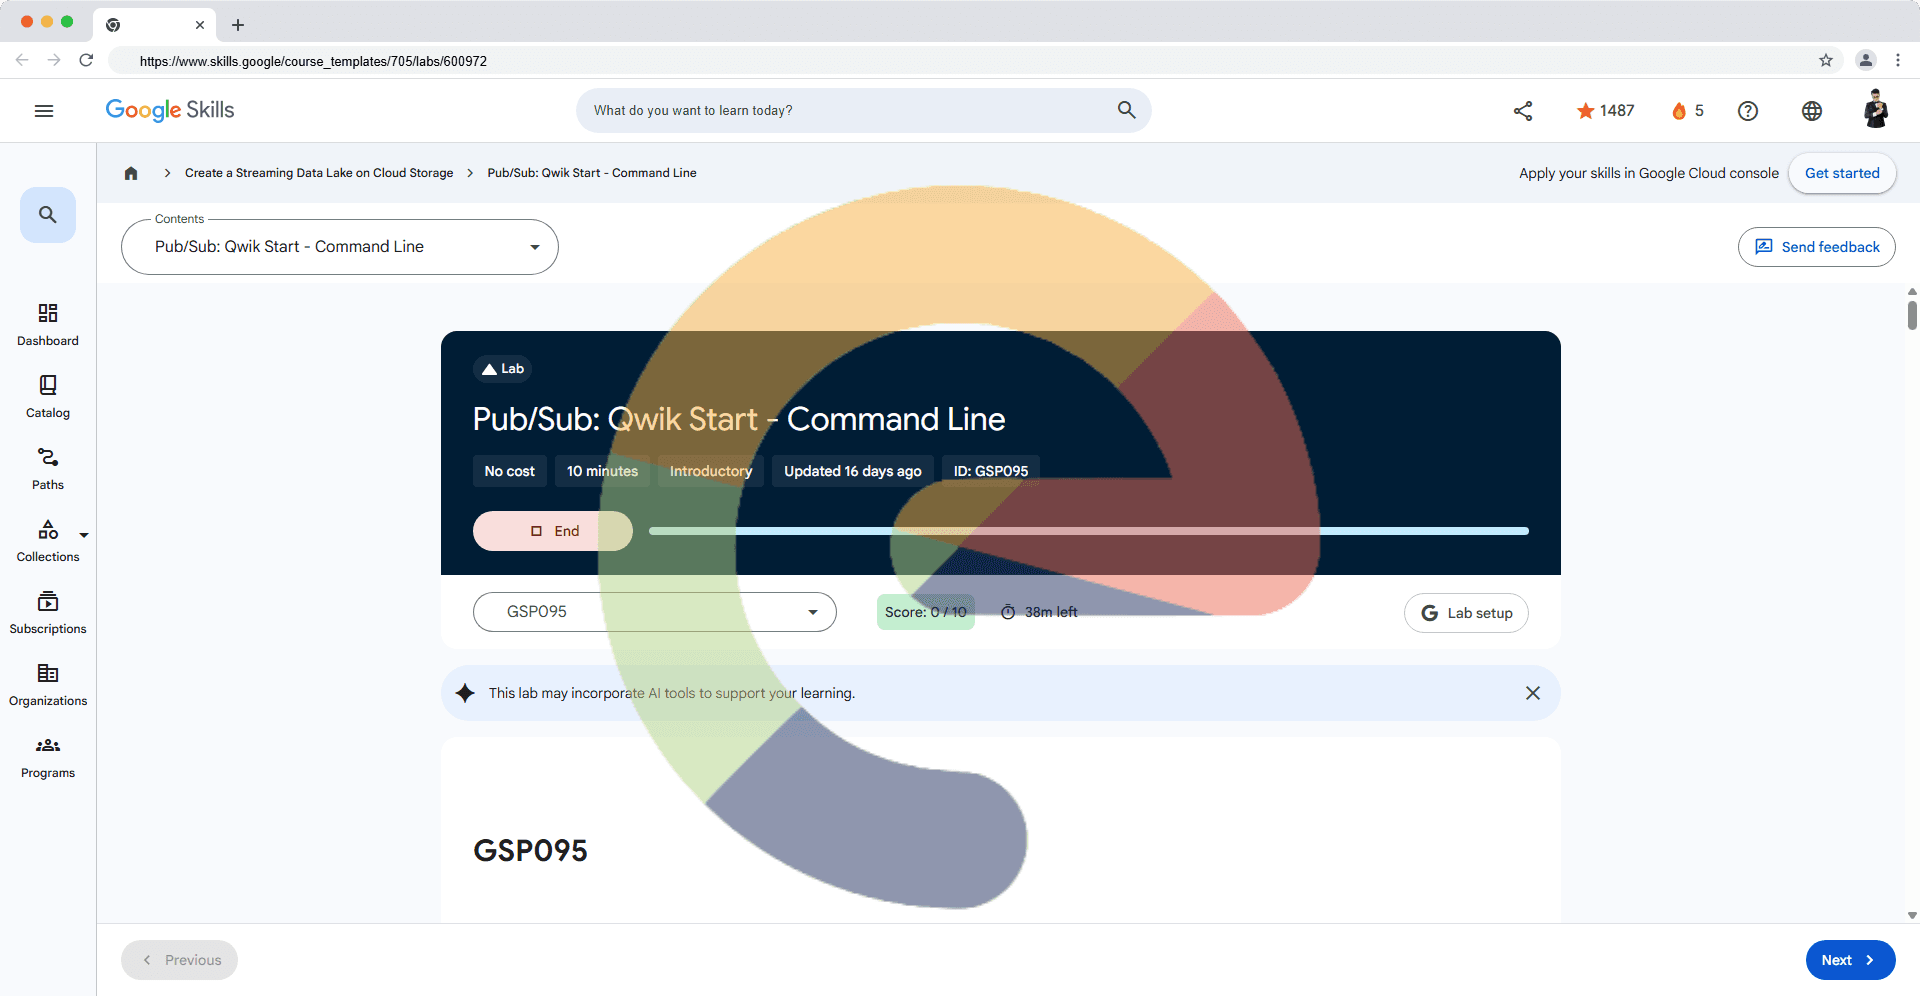The height and width of the screenshot is (996, 1920).
Task: Click the page scrollbar thumb
Action: pyautogui.click(x=1912, y=315)
